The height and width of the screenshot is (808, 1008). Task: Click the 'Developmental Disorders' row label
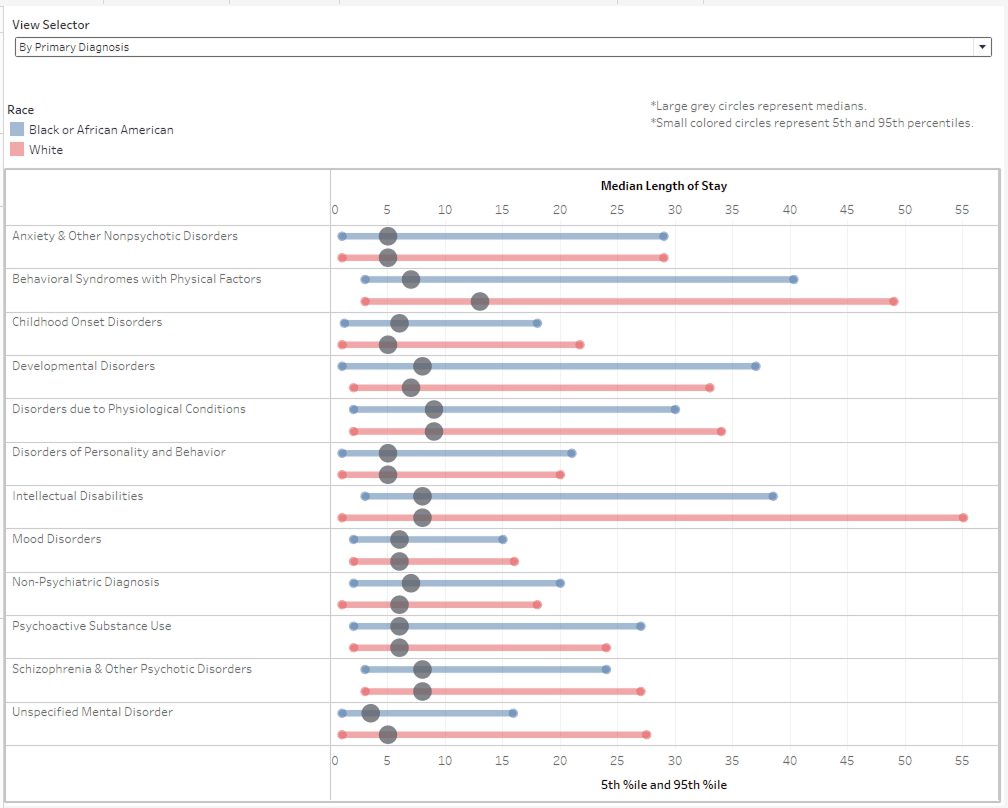pyautogui.click(x=84, y=366)
